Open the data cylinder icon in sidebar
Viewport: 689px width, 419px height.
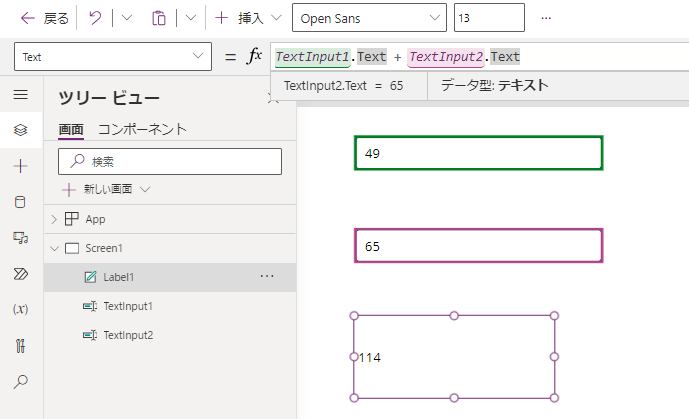pos(20,202)
